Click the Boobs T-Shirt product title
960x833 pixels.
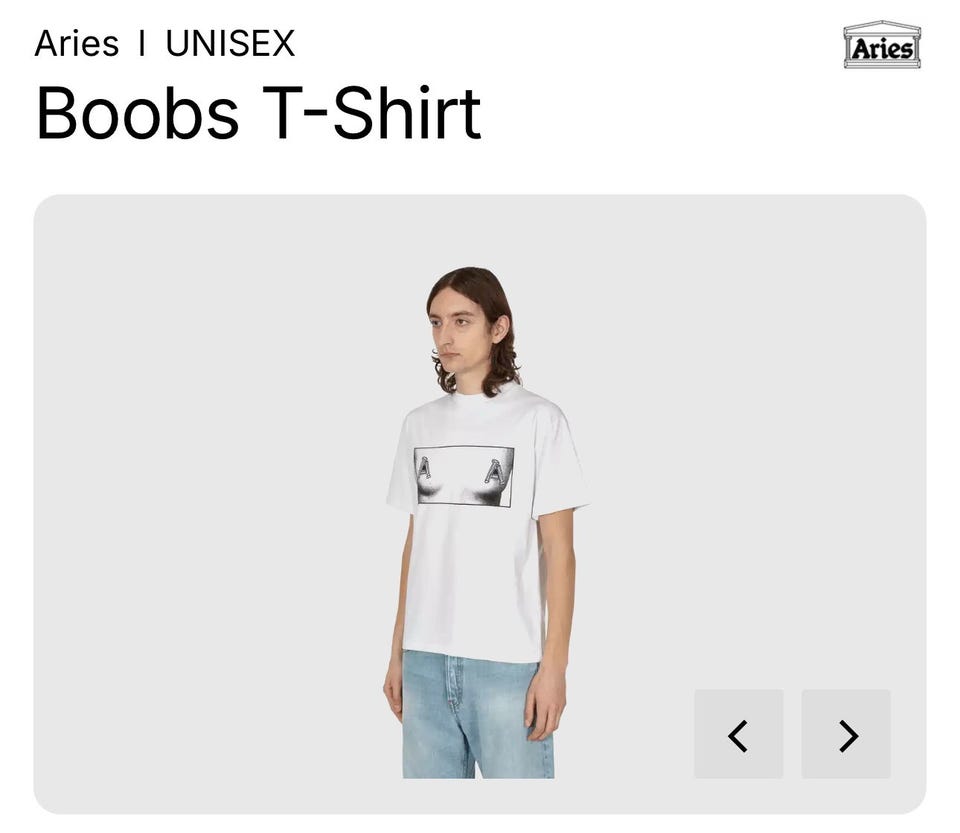[258, 114]
